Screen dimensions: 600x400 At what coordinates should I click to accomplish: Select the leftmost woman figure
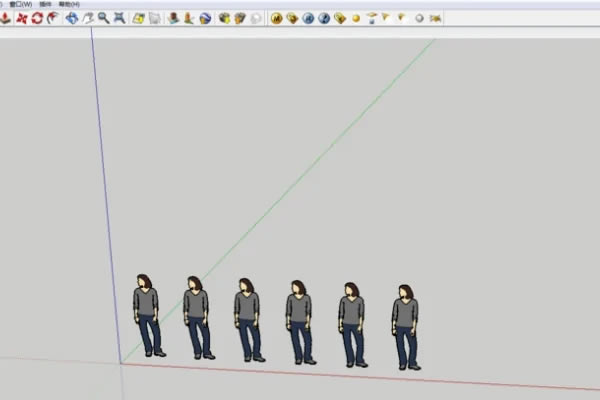pyautogui.click(x=148, y=315)
